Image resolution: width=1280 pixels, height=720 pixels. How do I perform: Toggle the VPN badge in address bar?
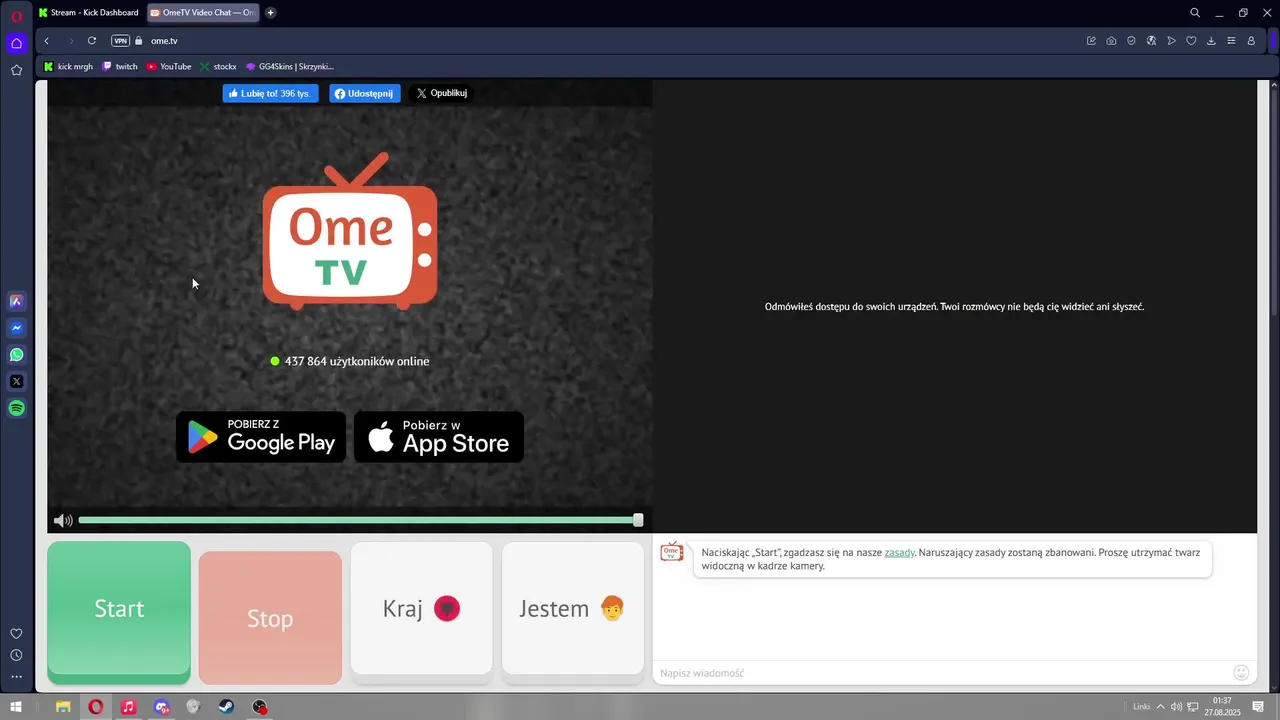coord(120,41)
